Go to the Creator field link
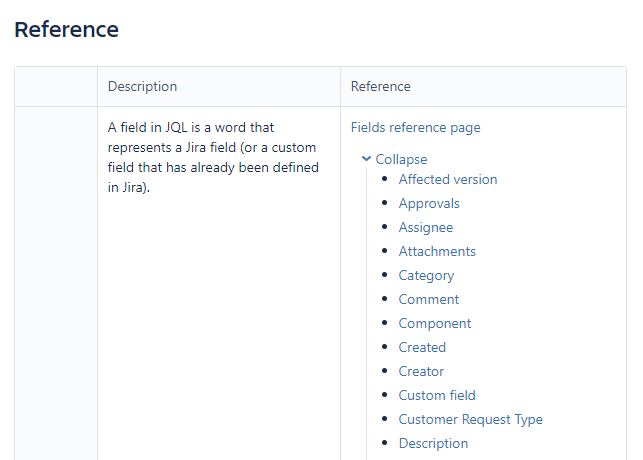Viewport: 643px width, 460px height. tap(421, 371)
